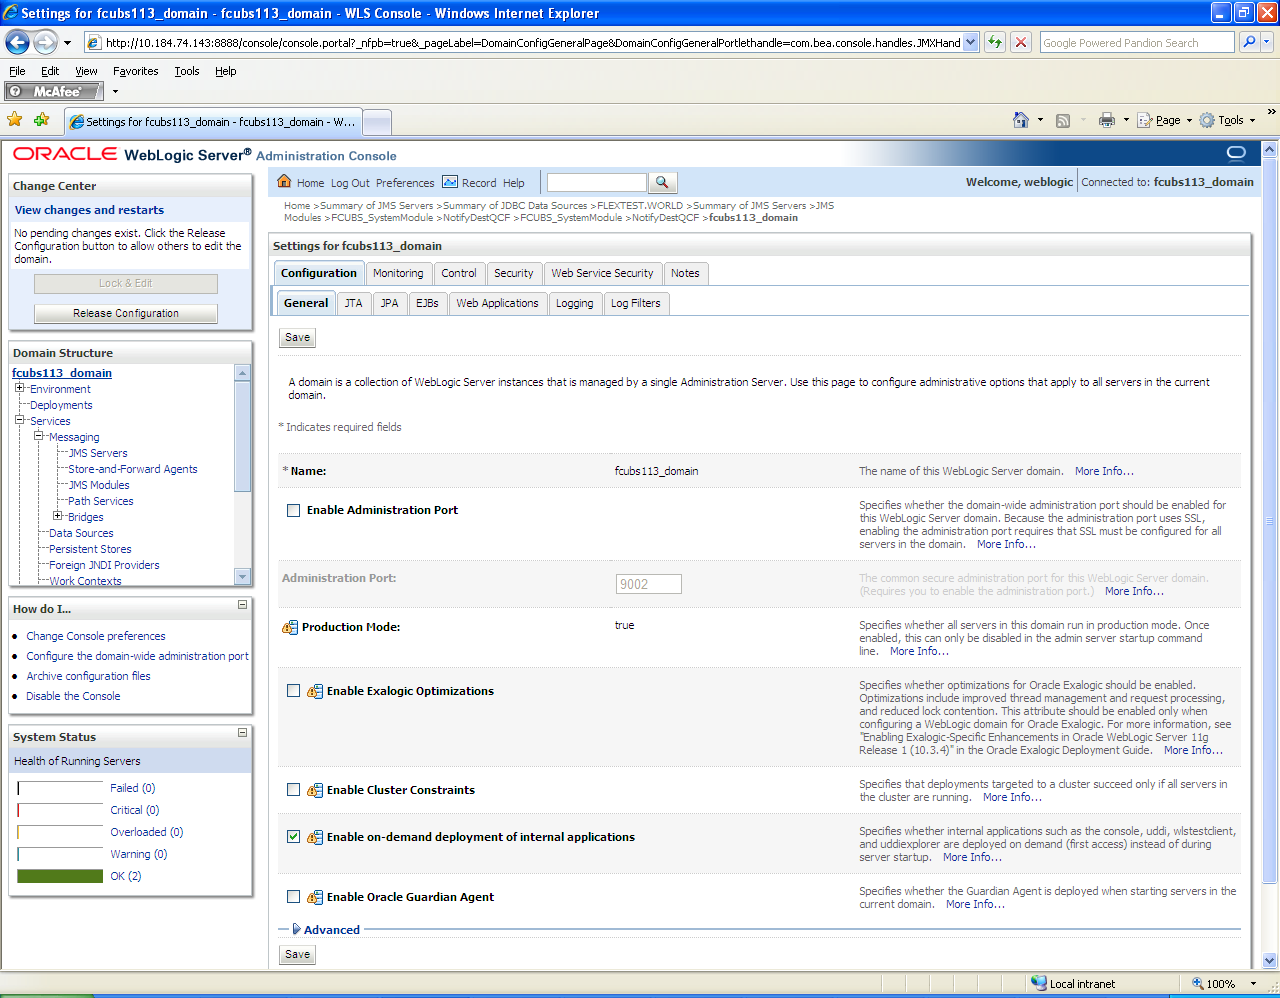Open the Web Service Security tab
Image resolution: width=1280 pixels, height=998 pixels.
(602, 273)
